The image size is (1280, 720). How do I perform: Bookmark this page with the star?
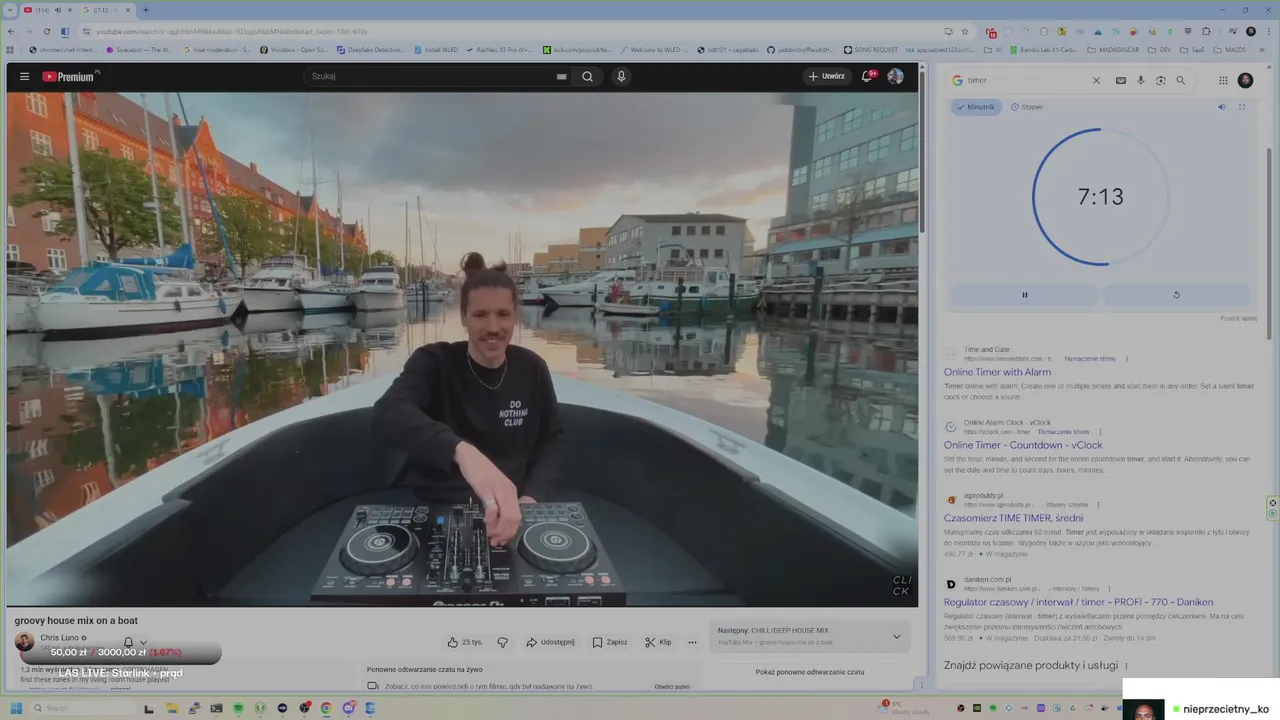click(x=964, y=31)
